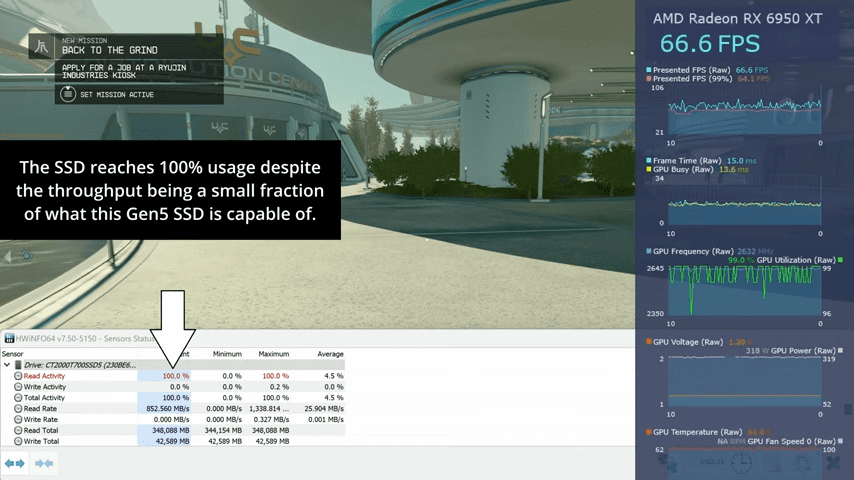Click the Maximum column header
Image resolution: width=854 pixels, height=480 pixels.
(273, 354)
